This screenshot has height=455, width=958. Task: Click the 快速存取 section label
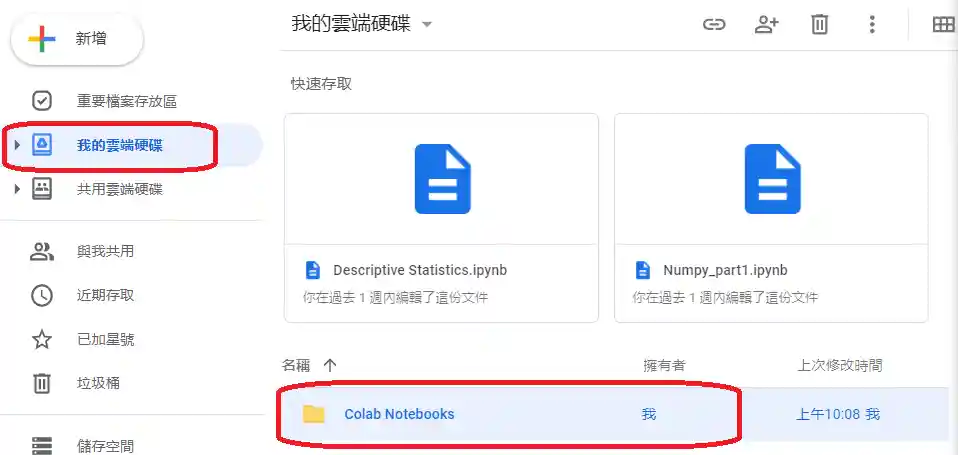point(321,84)
